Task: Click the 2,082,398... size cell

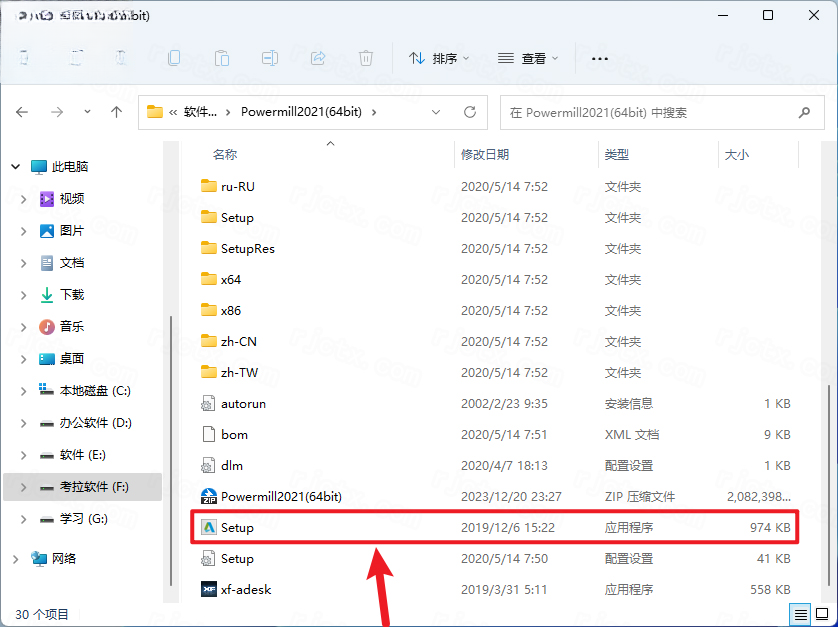Action: [758, 497]
